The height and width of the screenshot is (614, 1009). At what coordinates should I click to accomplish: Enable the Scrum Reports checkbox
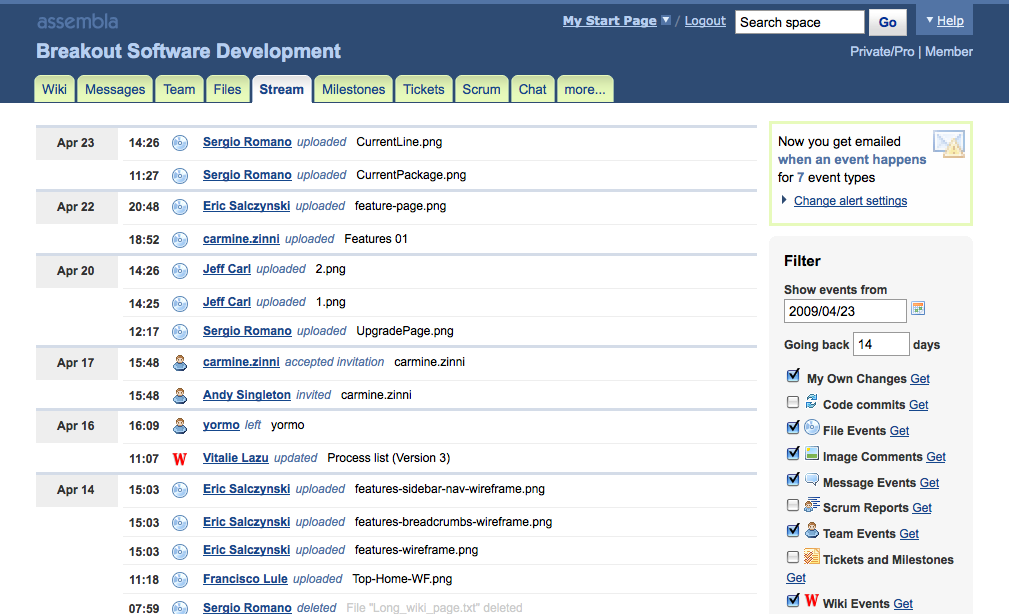pyautogui.click(x=793, y=506)
